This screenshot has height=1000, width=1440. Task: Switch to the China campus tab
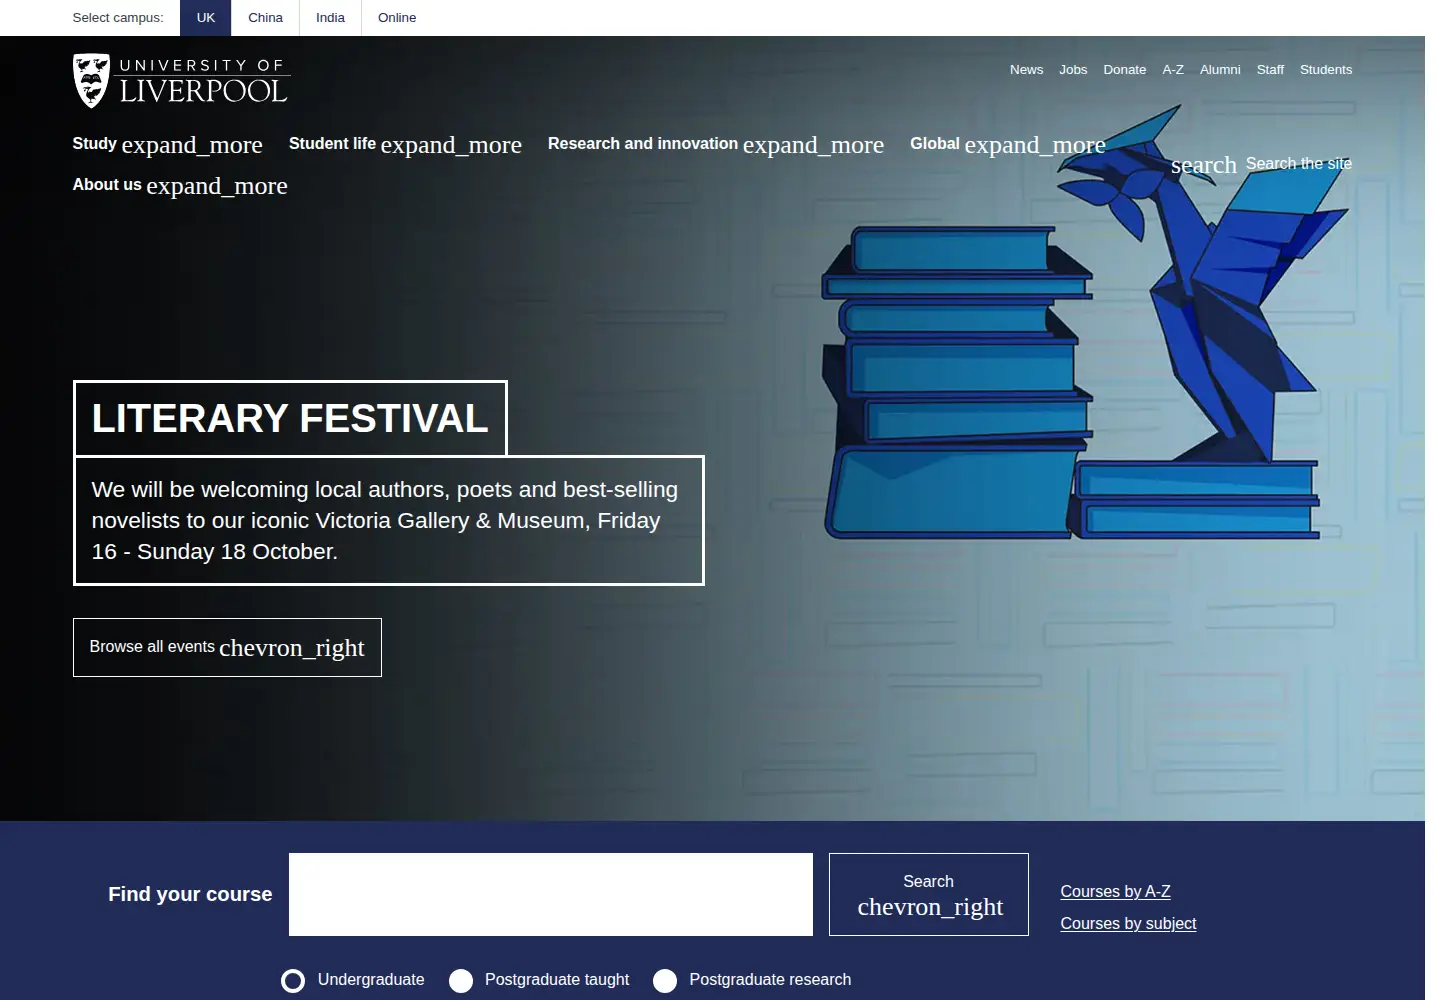(265, 18)
